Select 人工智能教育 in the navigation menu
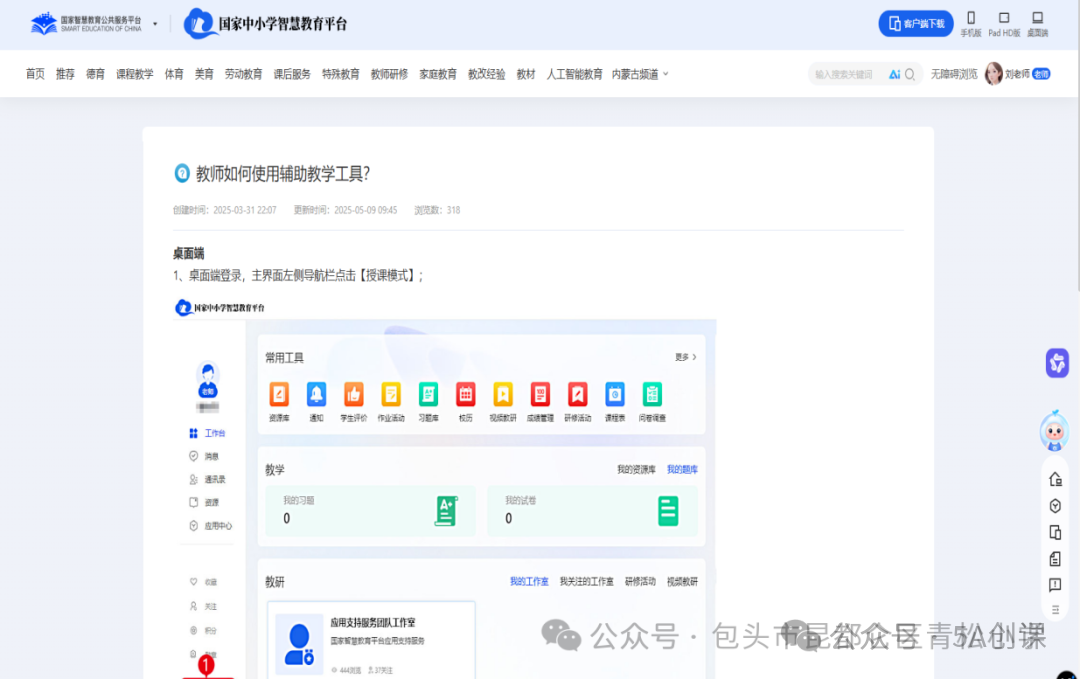1080x679 pixels. click(574, 74)
